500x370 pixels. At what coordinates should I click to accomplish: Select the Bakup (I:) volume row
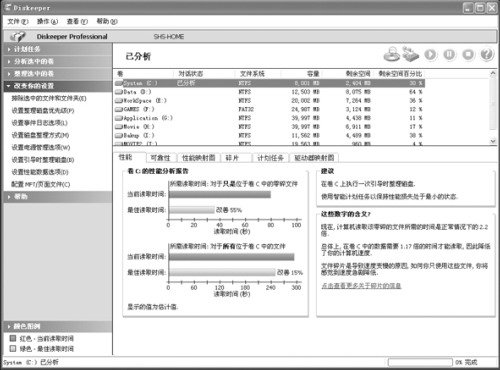269,135
